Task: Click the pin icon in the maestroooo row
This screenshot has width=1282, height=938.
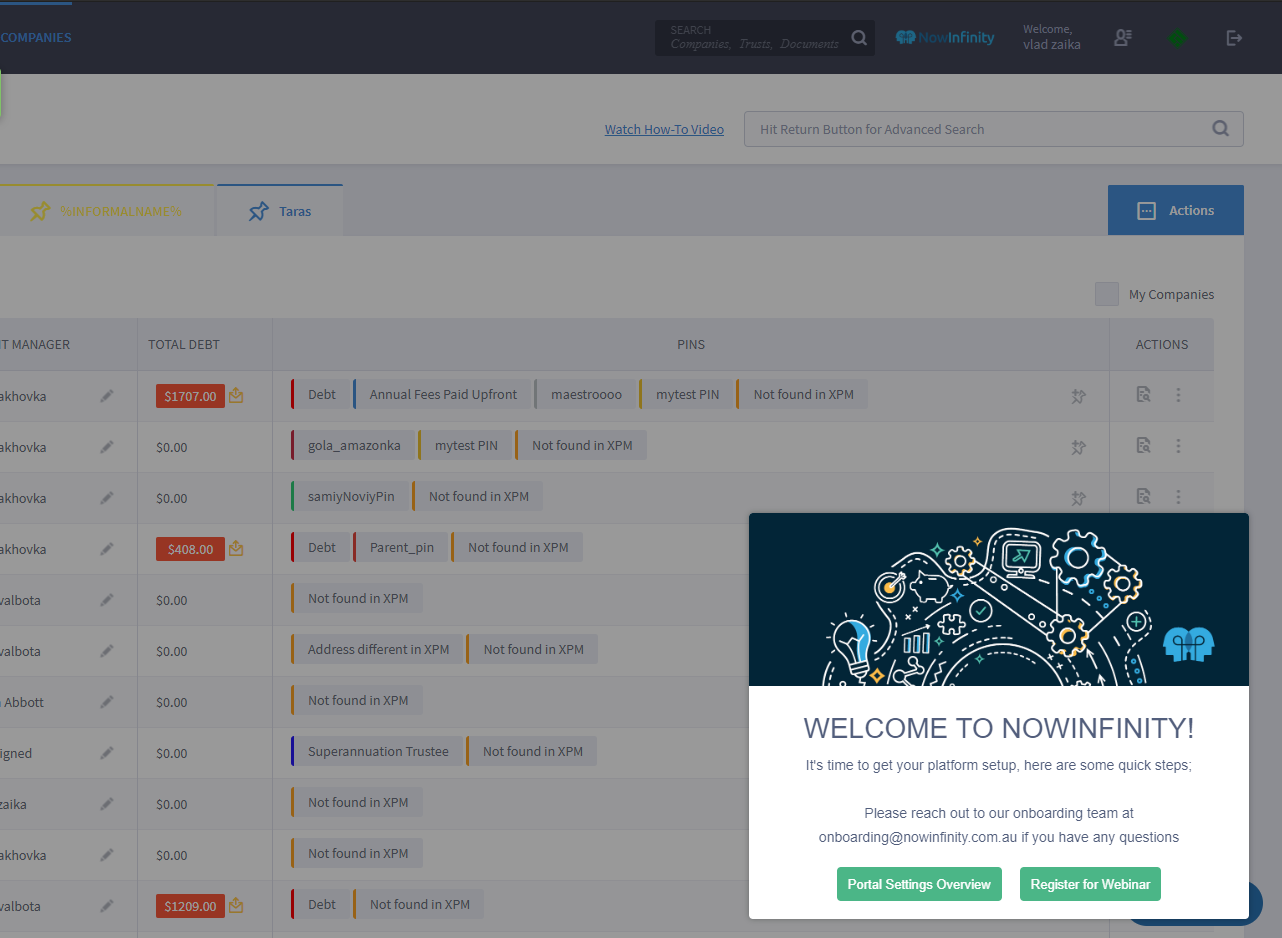Action: 1078,396
